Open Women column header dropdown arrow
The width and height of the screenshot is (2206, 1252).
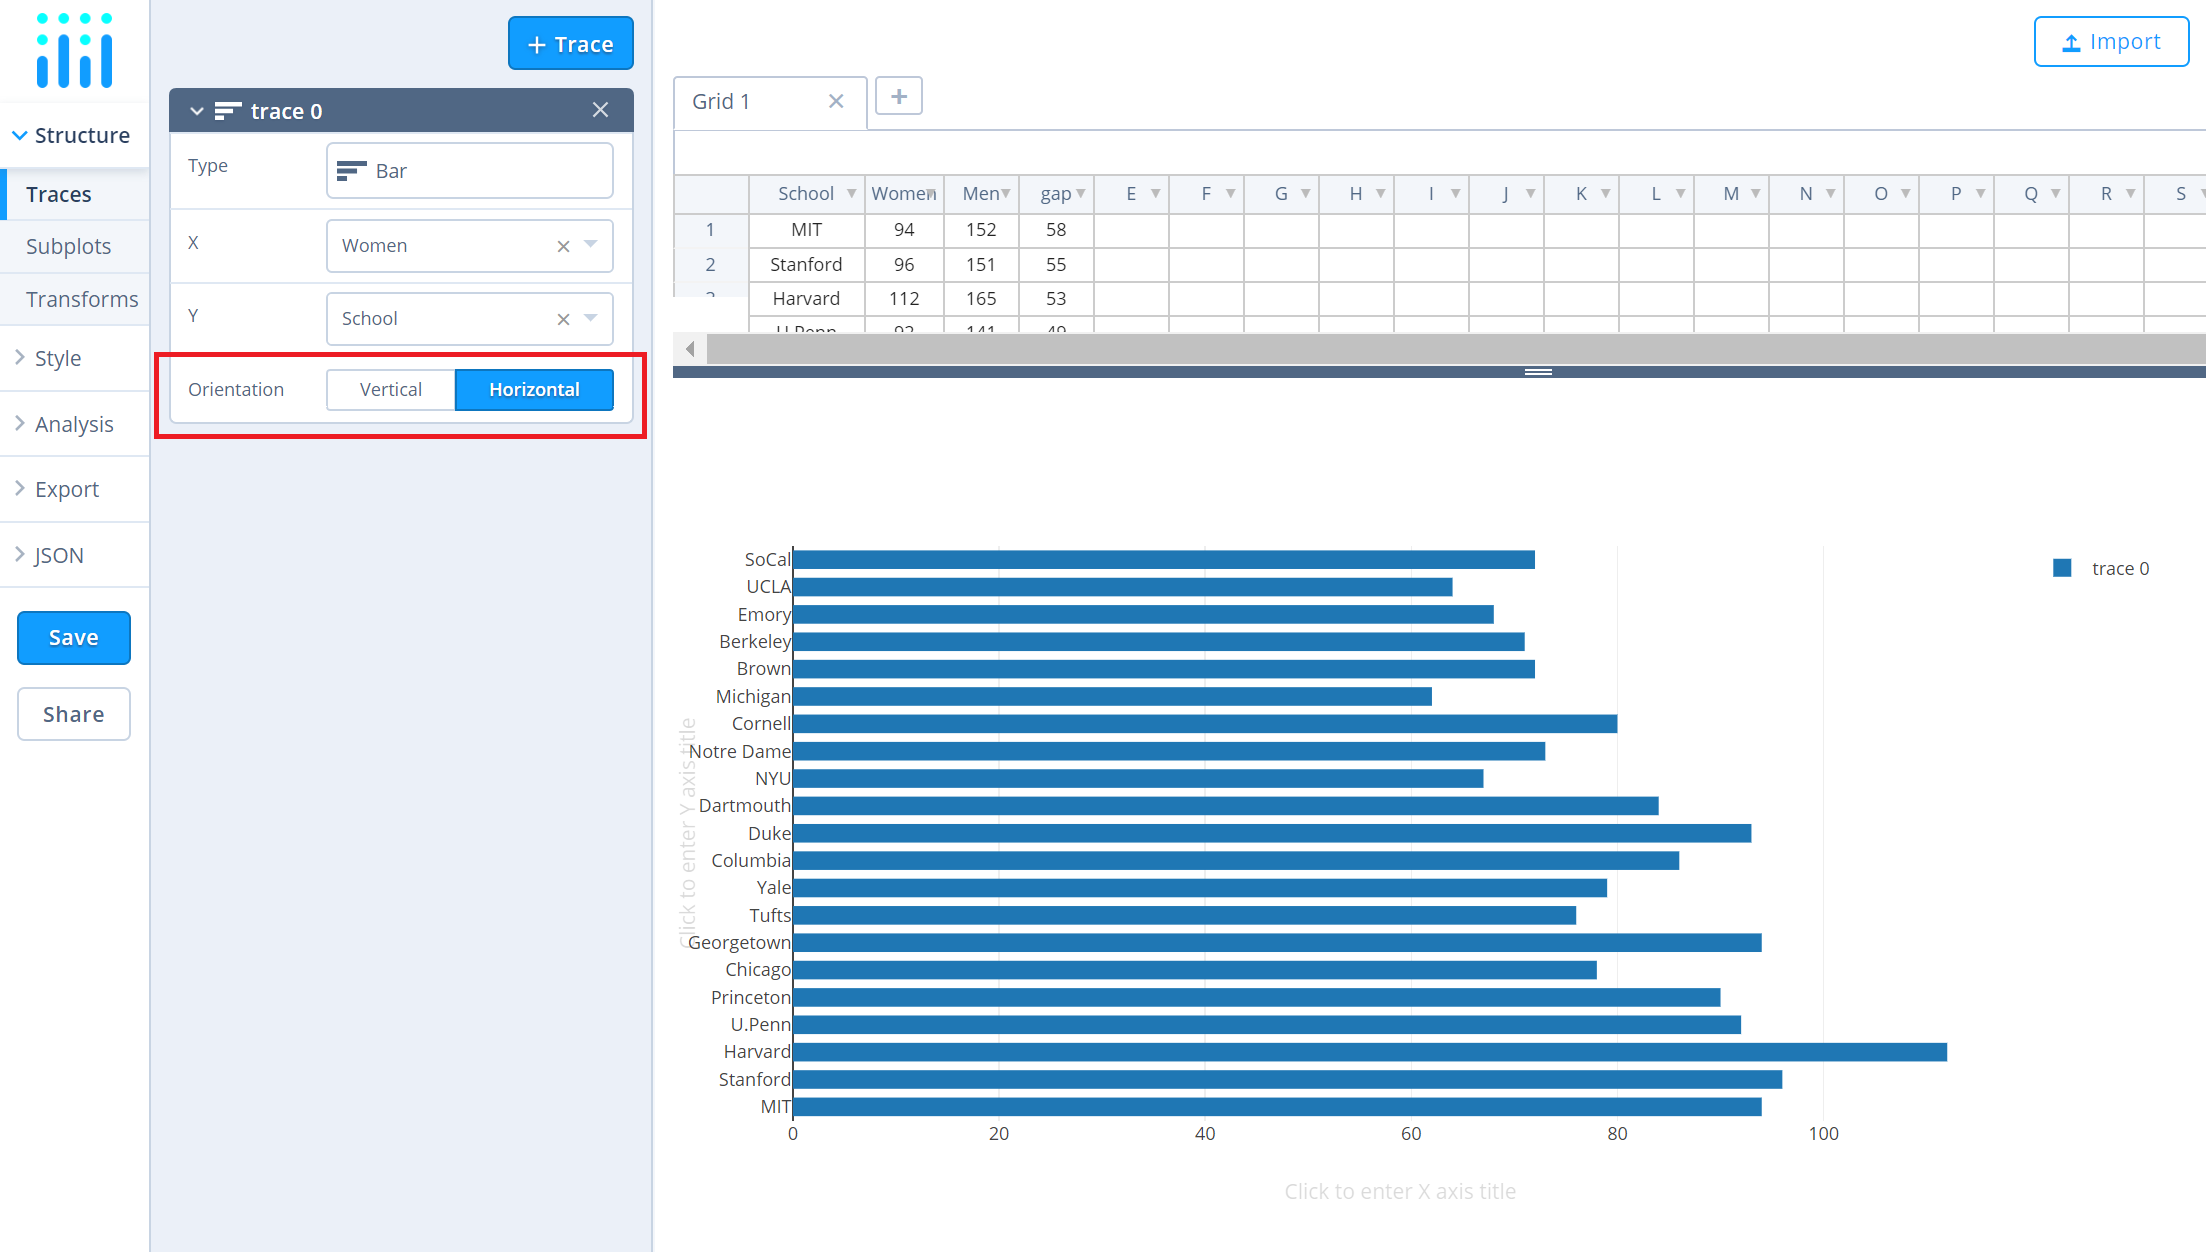click(x=931, y=193)
